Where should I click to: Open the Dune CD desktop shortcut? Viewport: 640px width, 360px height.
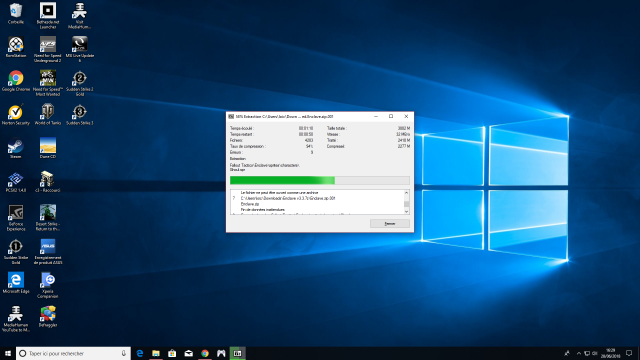tap(48, 148)
